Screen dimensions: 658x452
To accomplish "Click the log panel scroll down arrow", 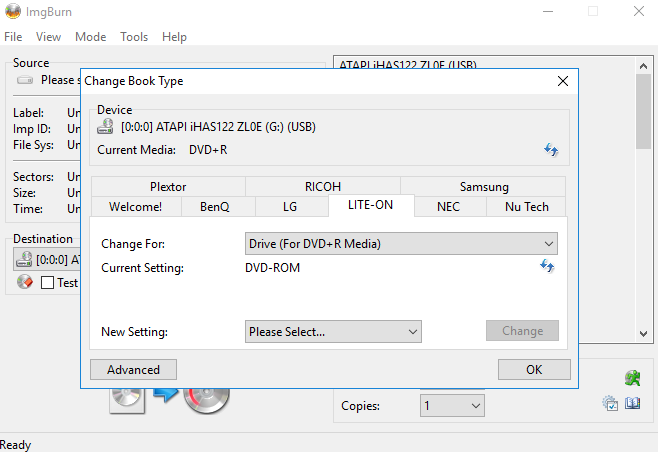I will tap(643, 334).
